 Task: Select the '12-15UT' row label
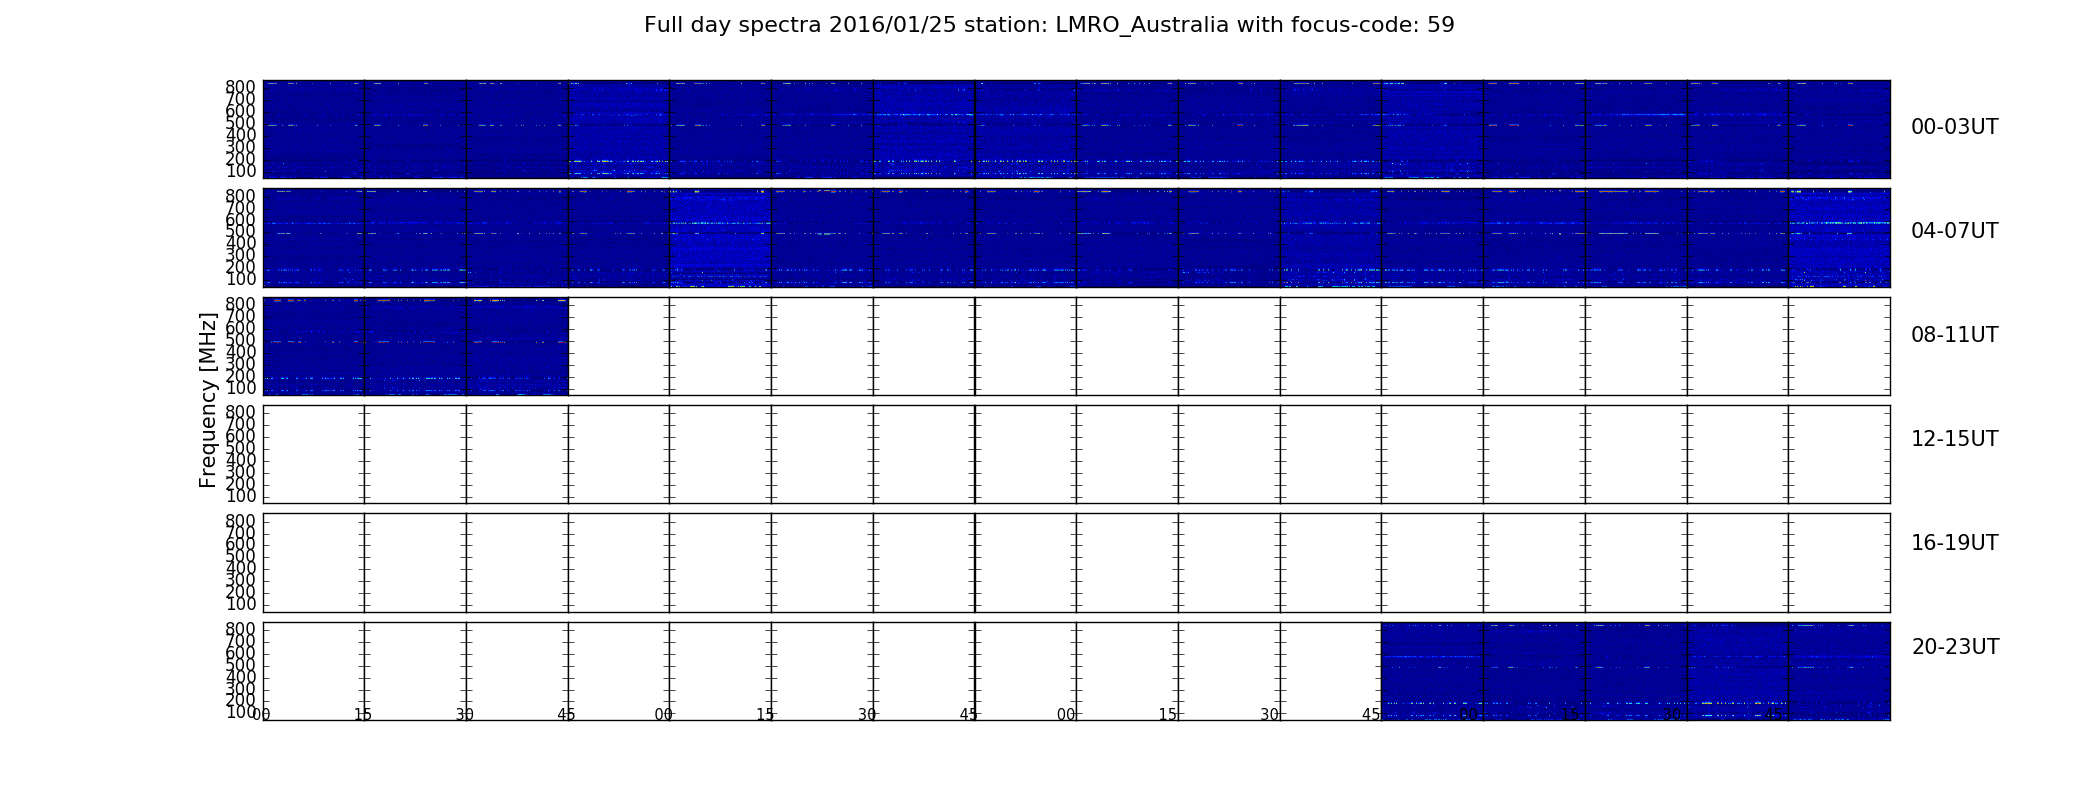(x=1954, y=439)
